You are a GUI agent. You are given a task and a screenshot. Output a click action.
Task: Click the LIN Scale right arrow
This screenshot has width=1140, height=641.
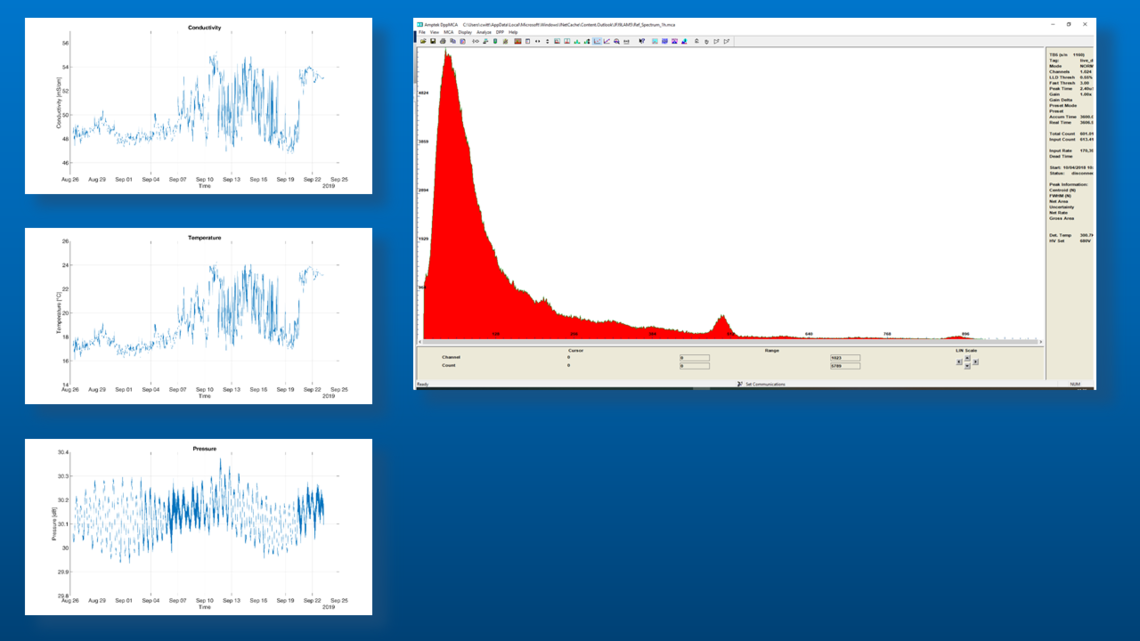point(976,362)
